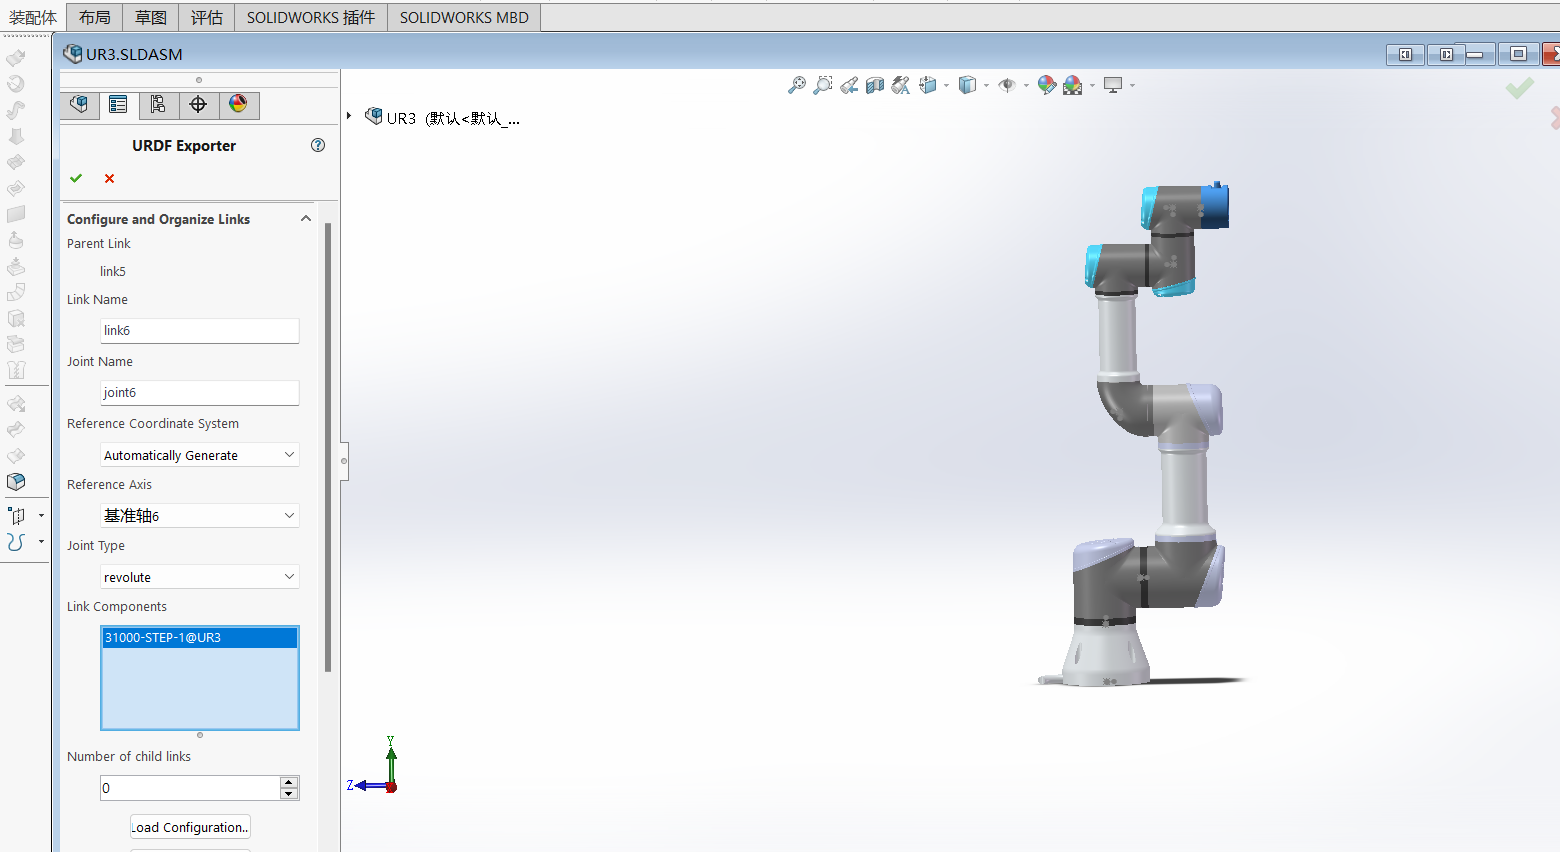Increase the number of child links
Image resolution: width=1560 pixels, height=852 pixels.
pyautogui.click(x=289, y=782)
